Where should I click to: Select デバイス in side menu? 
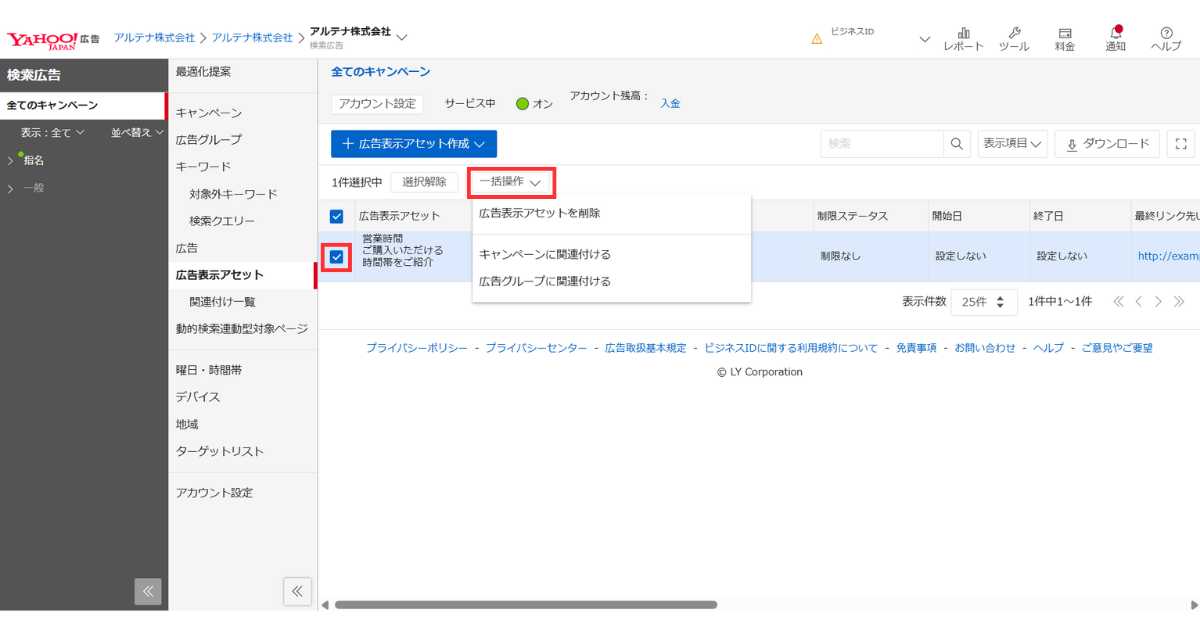coord(197,397)
